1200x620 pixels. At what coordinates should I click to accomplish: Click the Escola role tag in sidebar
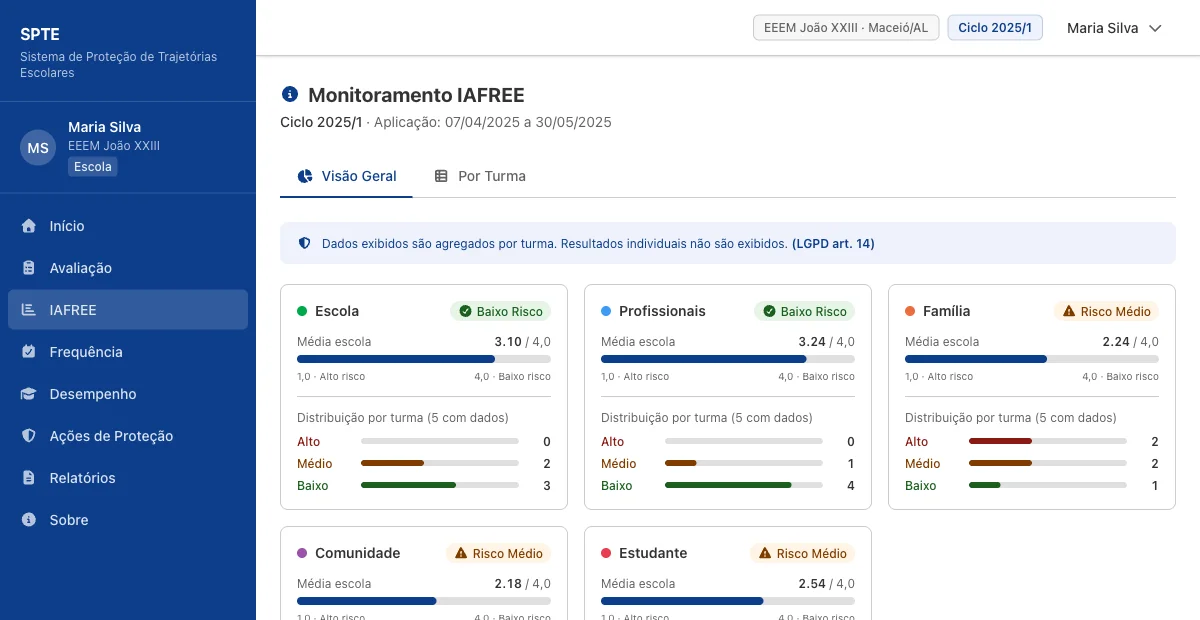coord(93,167)
